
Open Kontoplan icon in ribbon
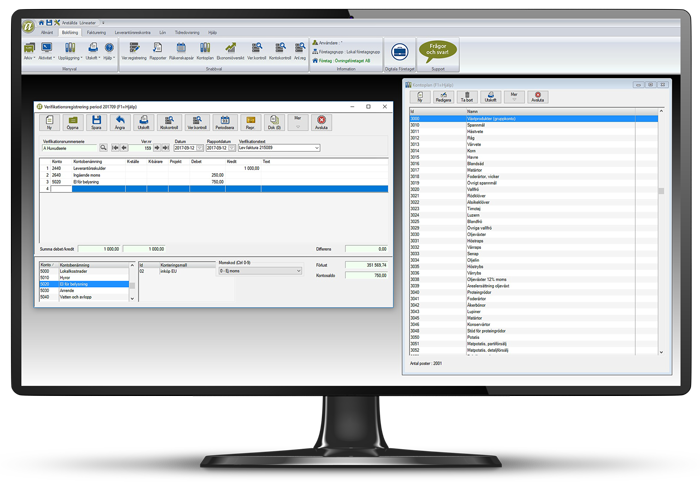[x=205, y=50]
